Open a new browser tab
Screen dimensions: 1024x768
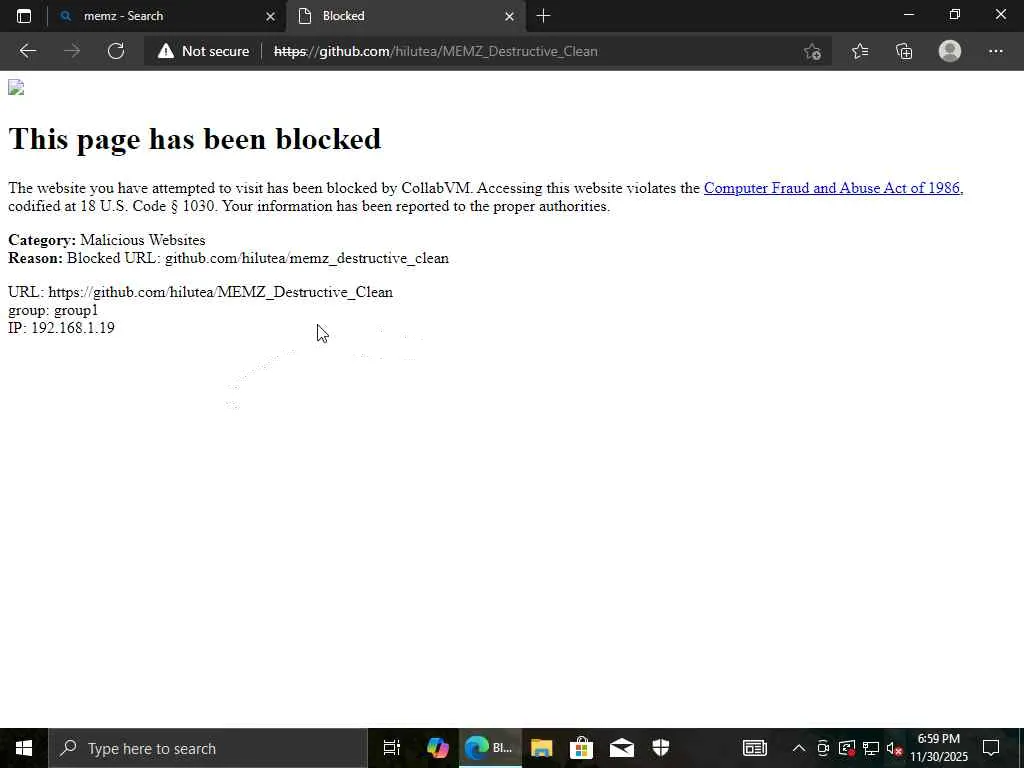pos(543,16)
